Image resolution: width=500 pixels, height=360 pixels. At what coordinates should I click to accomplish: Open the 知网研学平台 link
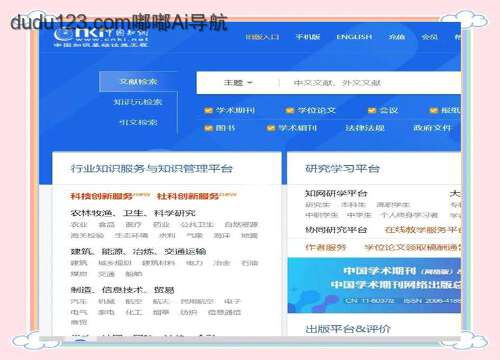pyautogui.click(x=336, y=193)
